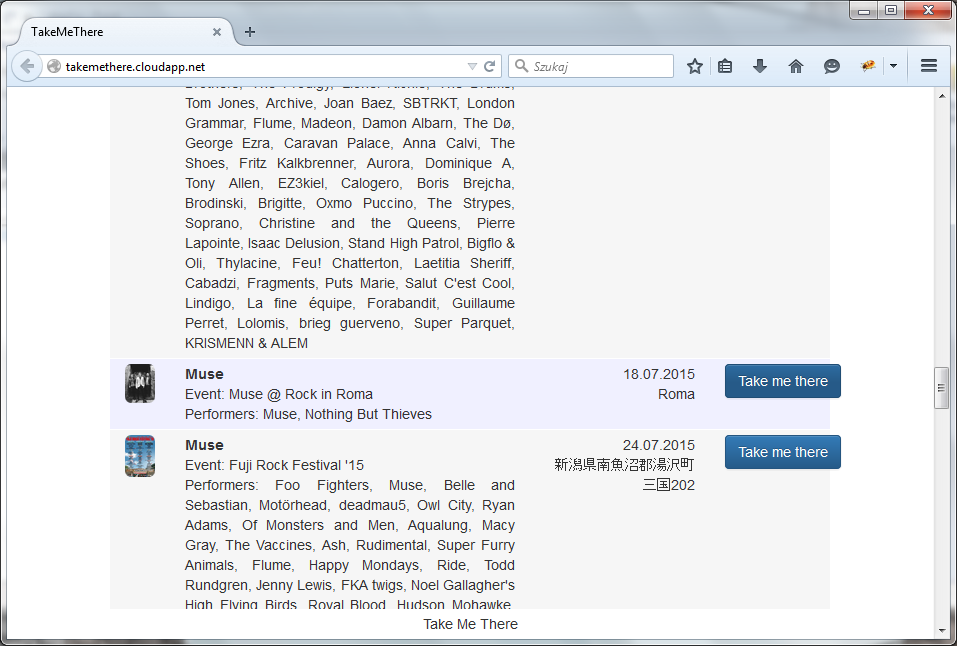Bookmark this page with the star icon
The width and height of the screenshot is (957, 646).
695,66
